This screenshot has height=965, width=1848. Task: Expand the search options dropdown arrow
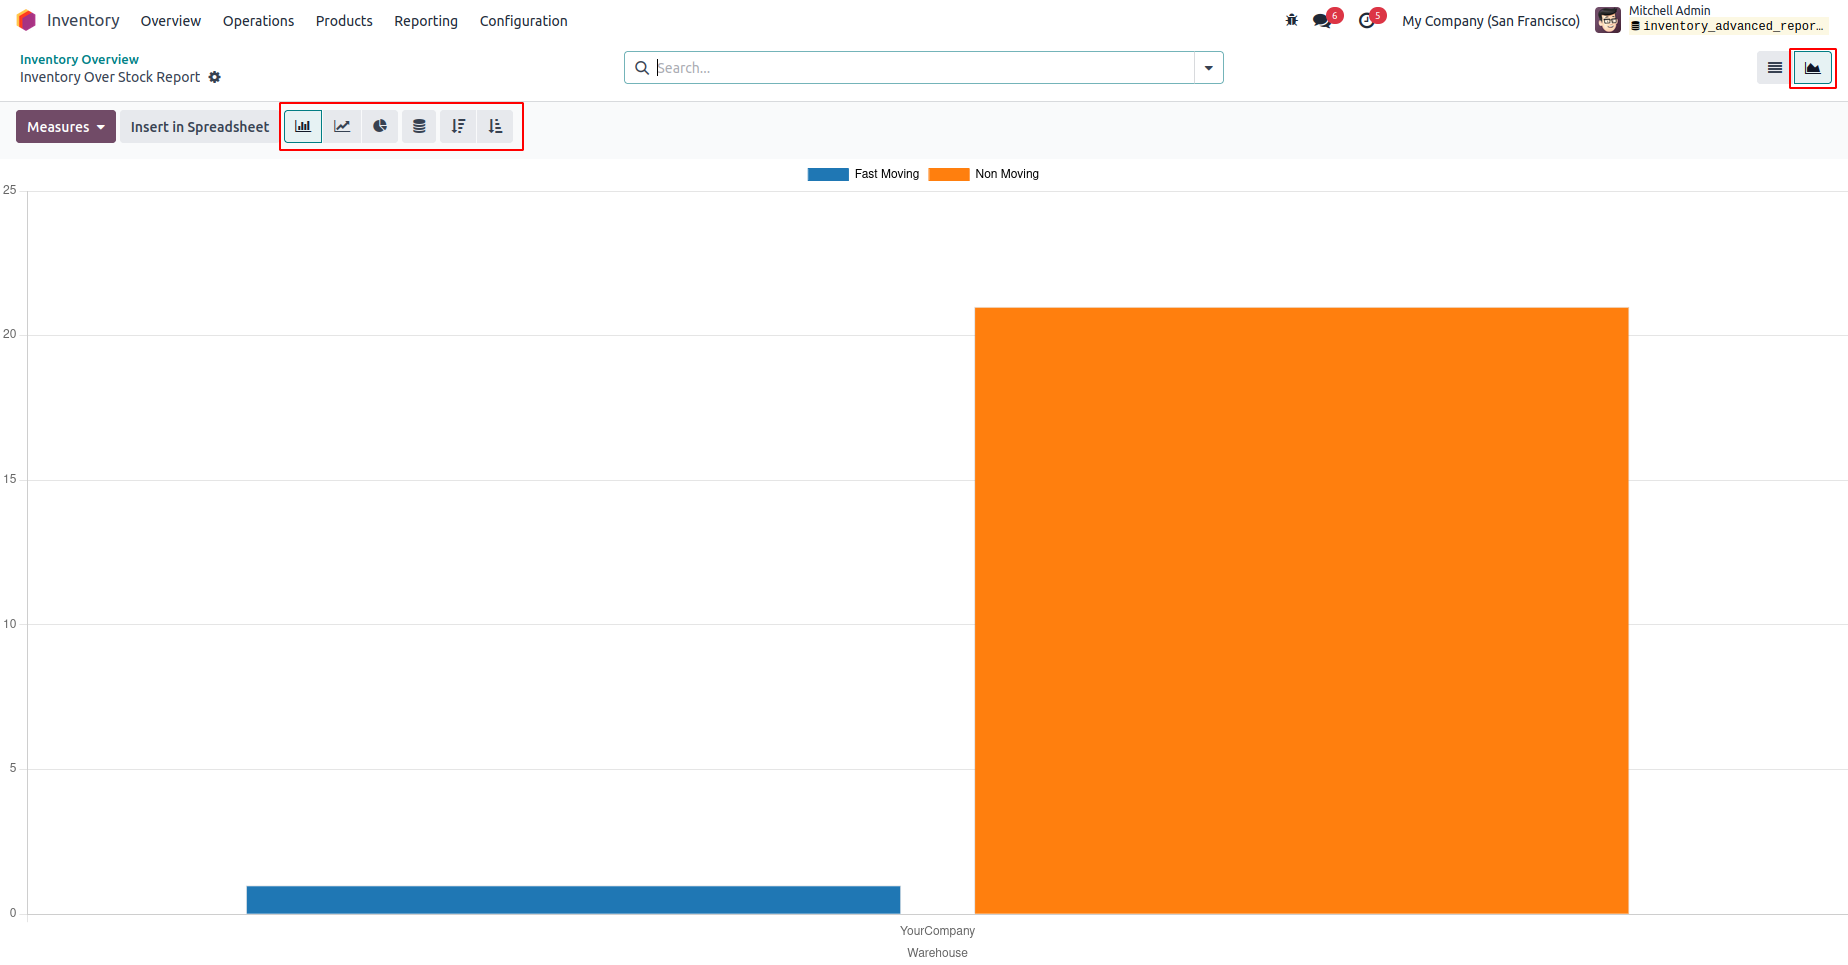click(1209, 68)
